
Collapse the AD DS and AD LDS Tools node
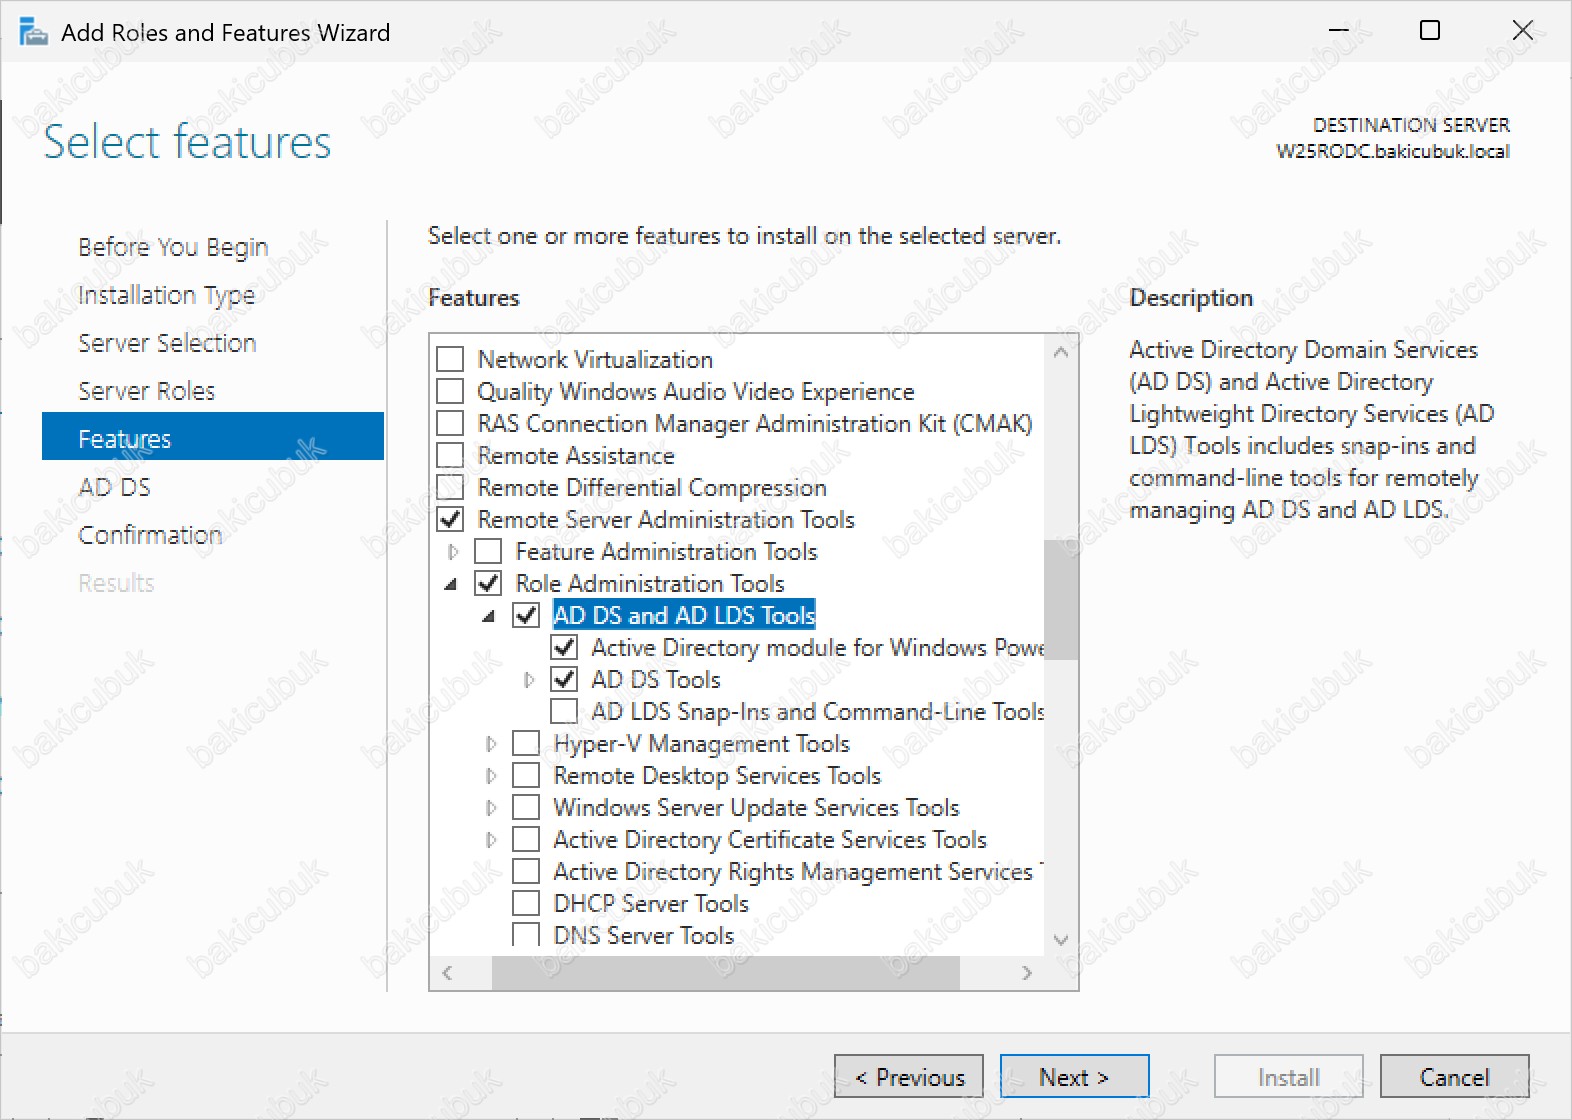click(x=489, y=616)
